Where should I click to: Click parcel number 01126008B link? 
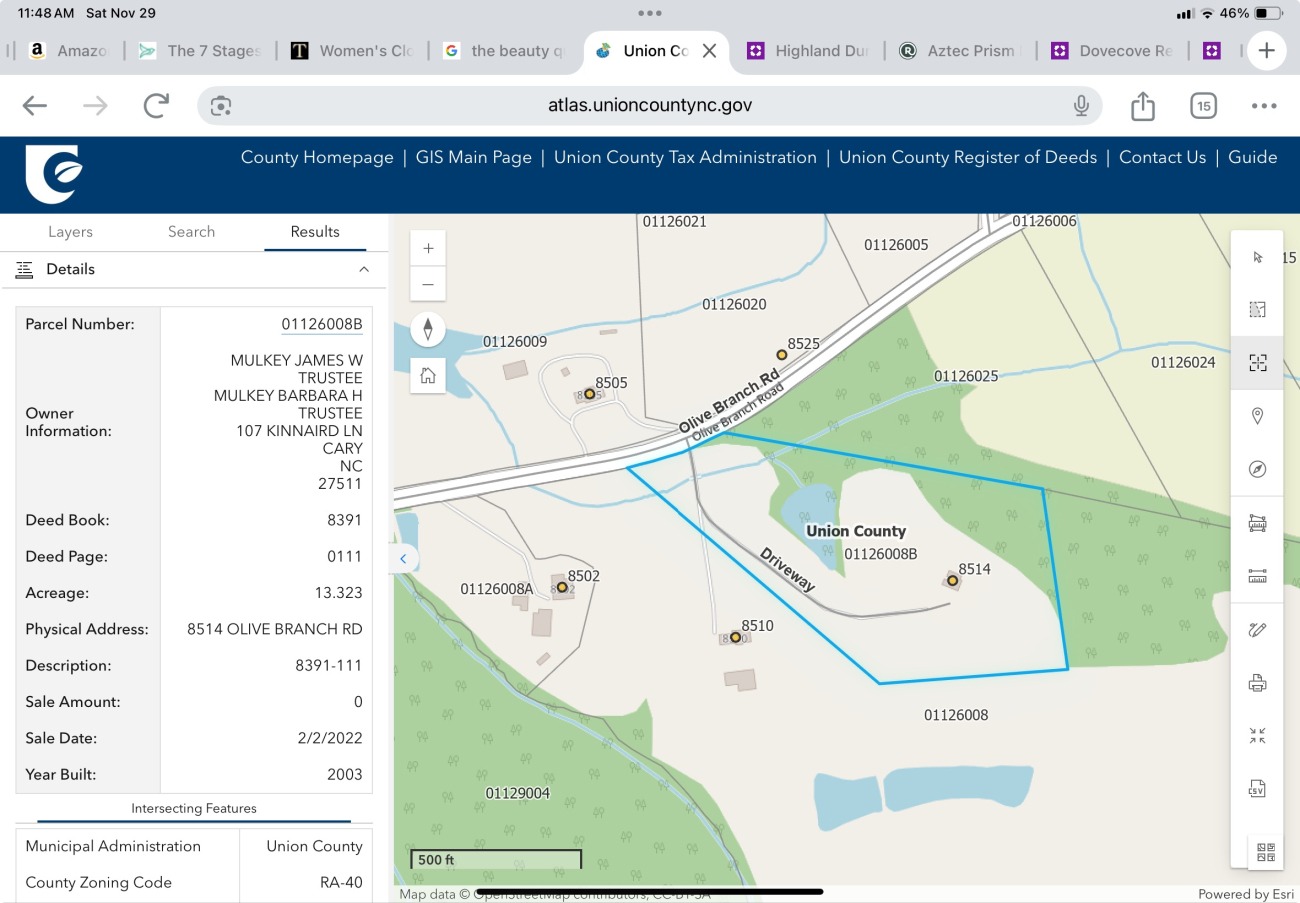tap(321, 324)
